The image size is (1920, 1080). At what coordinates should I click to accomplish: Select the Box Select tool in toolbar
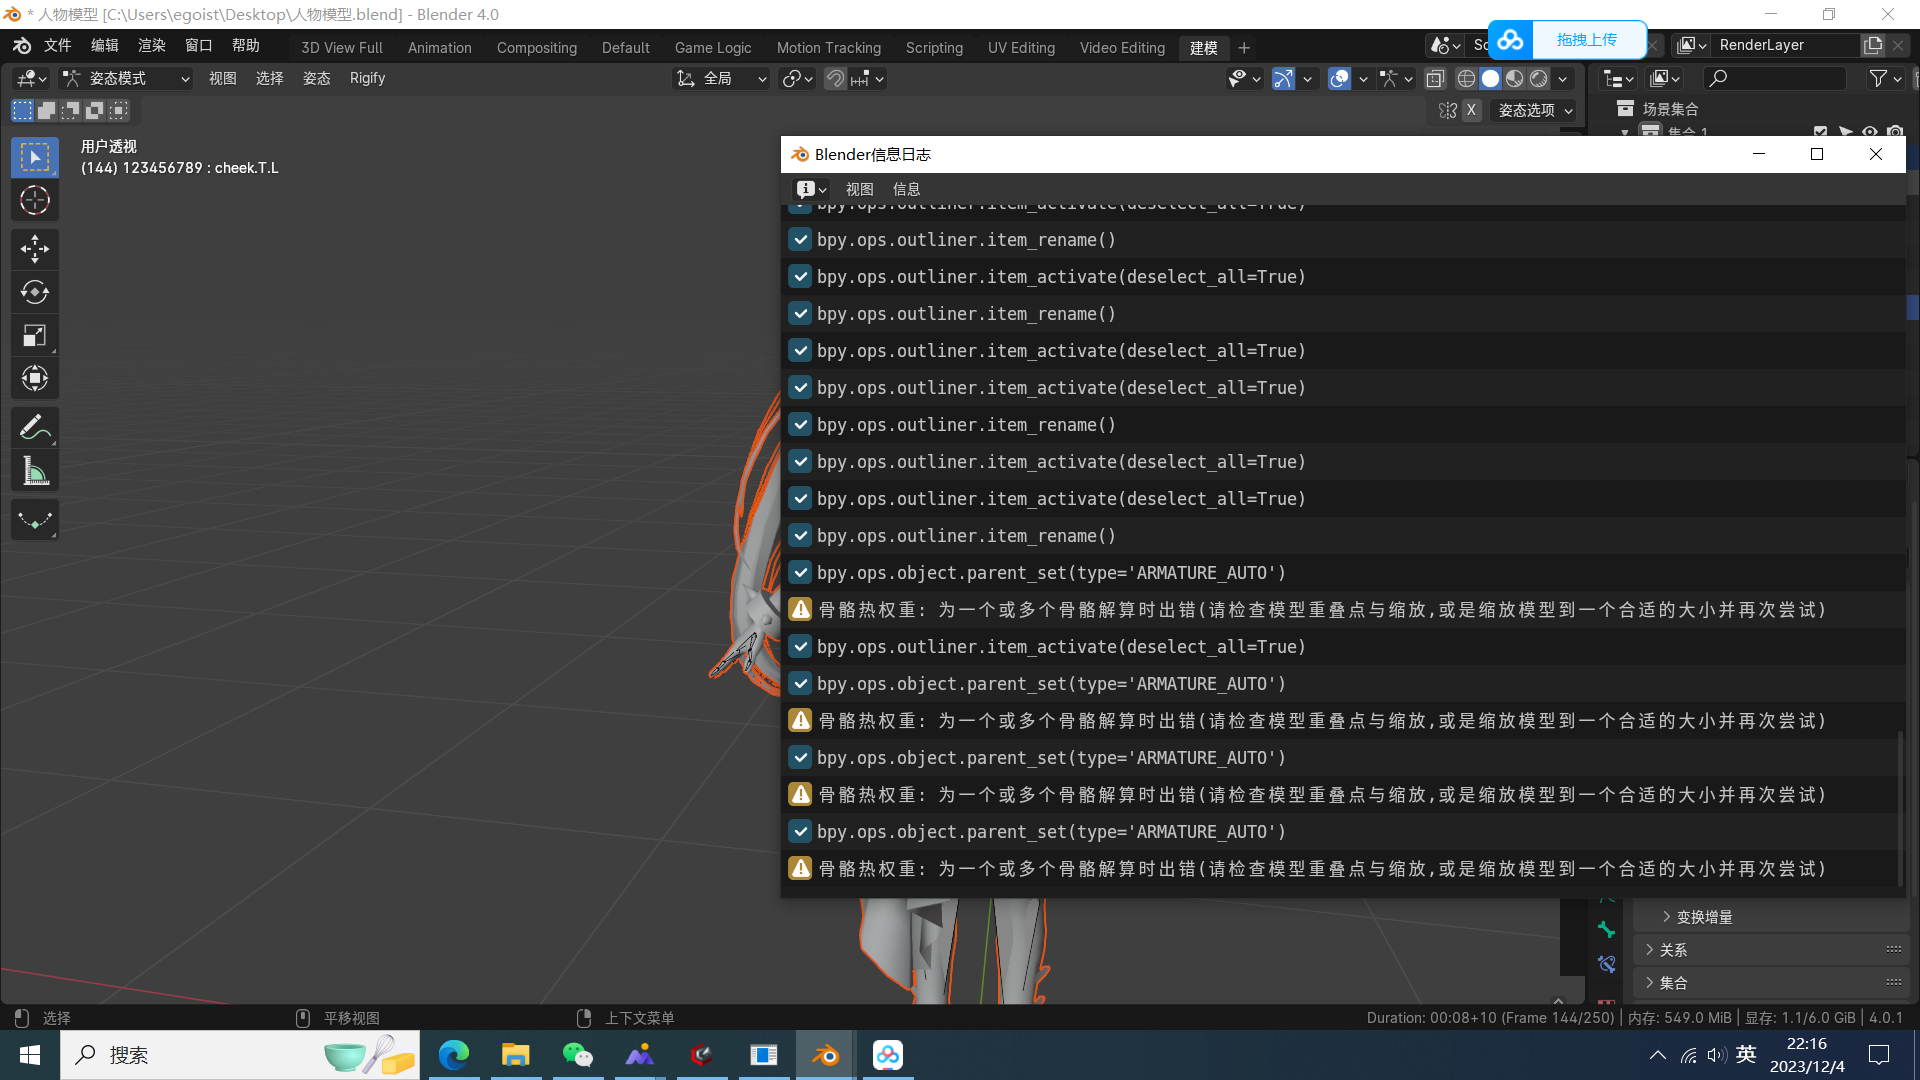35,157
